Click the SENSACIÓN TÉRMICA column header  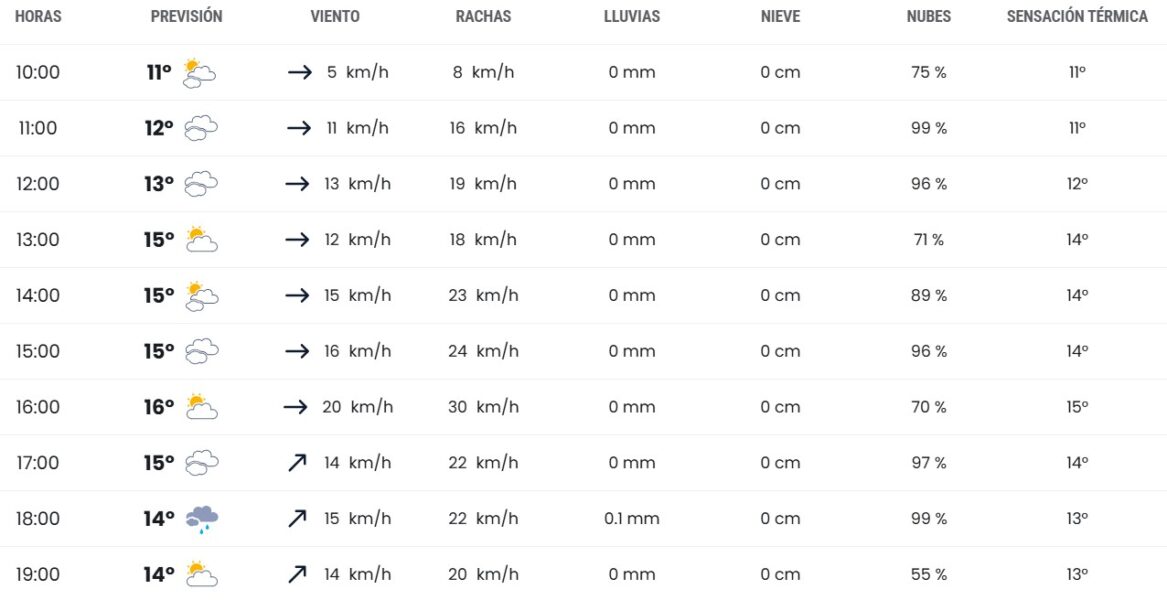tap(1077, 17)
